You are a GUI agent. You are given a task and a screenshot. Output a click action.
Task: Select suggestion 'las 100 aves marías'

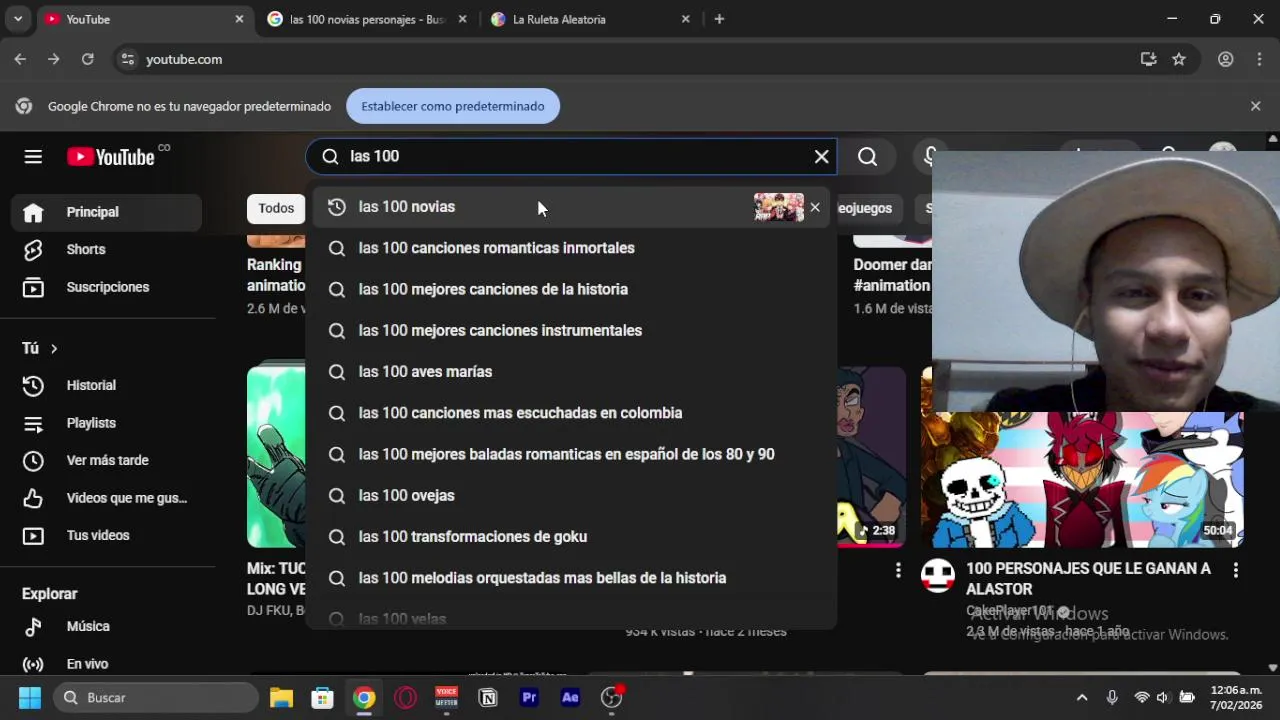[571, 371]
